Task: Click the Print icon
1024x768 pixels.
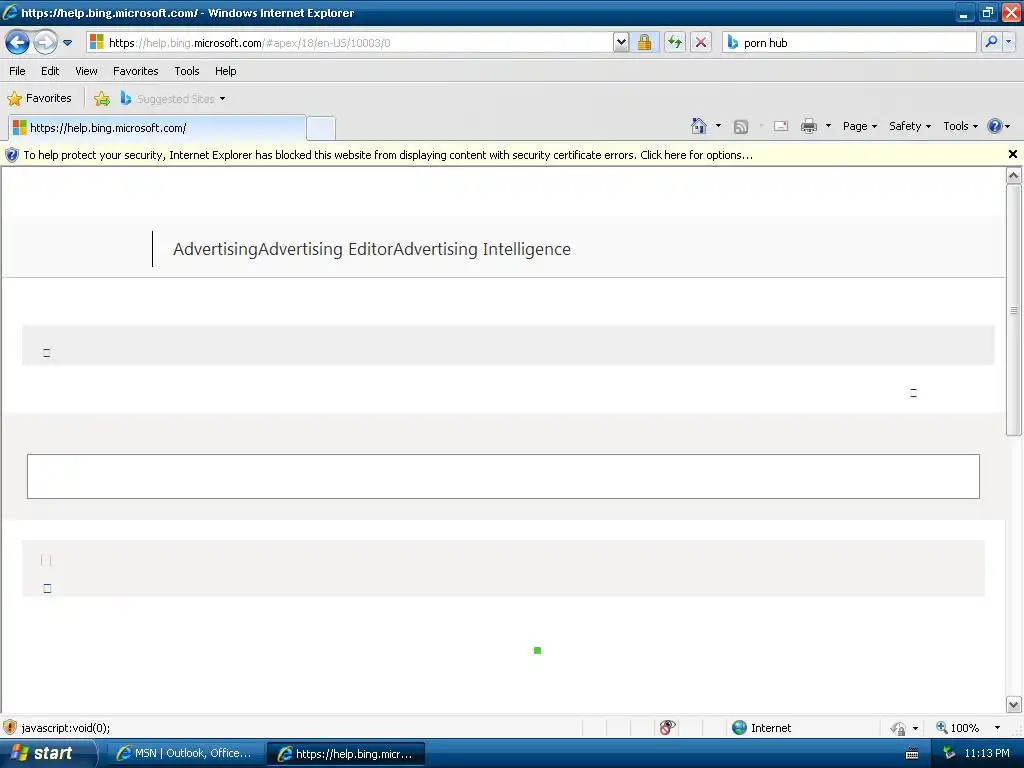Action: tap(809, 126)
